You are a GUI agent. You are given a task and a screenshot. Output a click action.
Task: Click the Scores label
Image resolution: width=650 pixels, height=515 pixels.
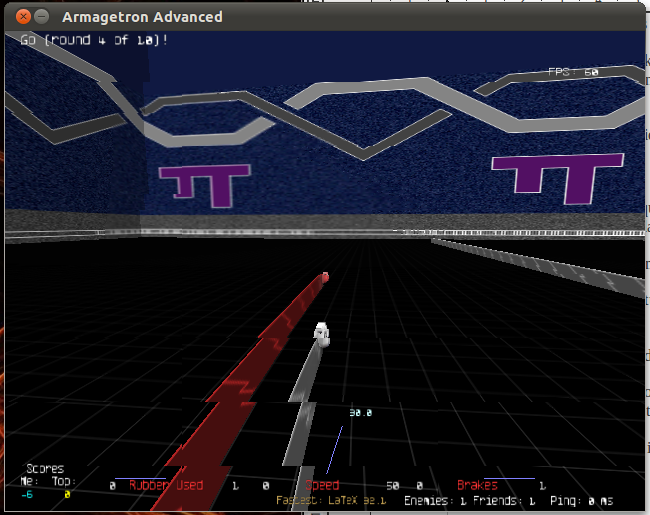point(45,469)
